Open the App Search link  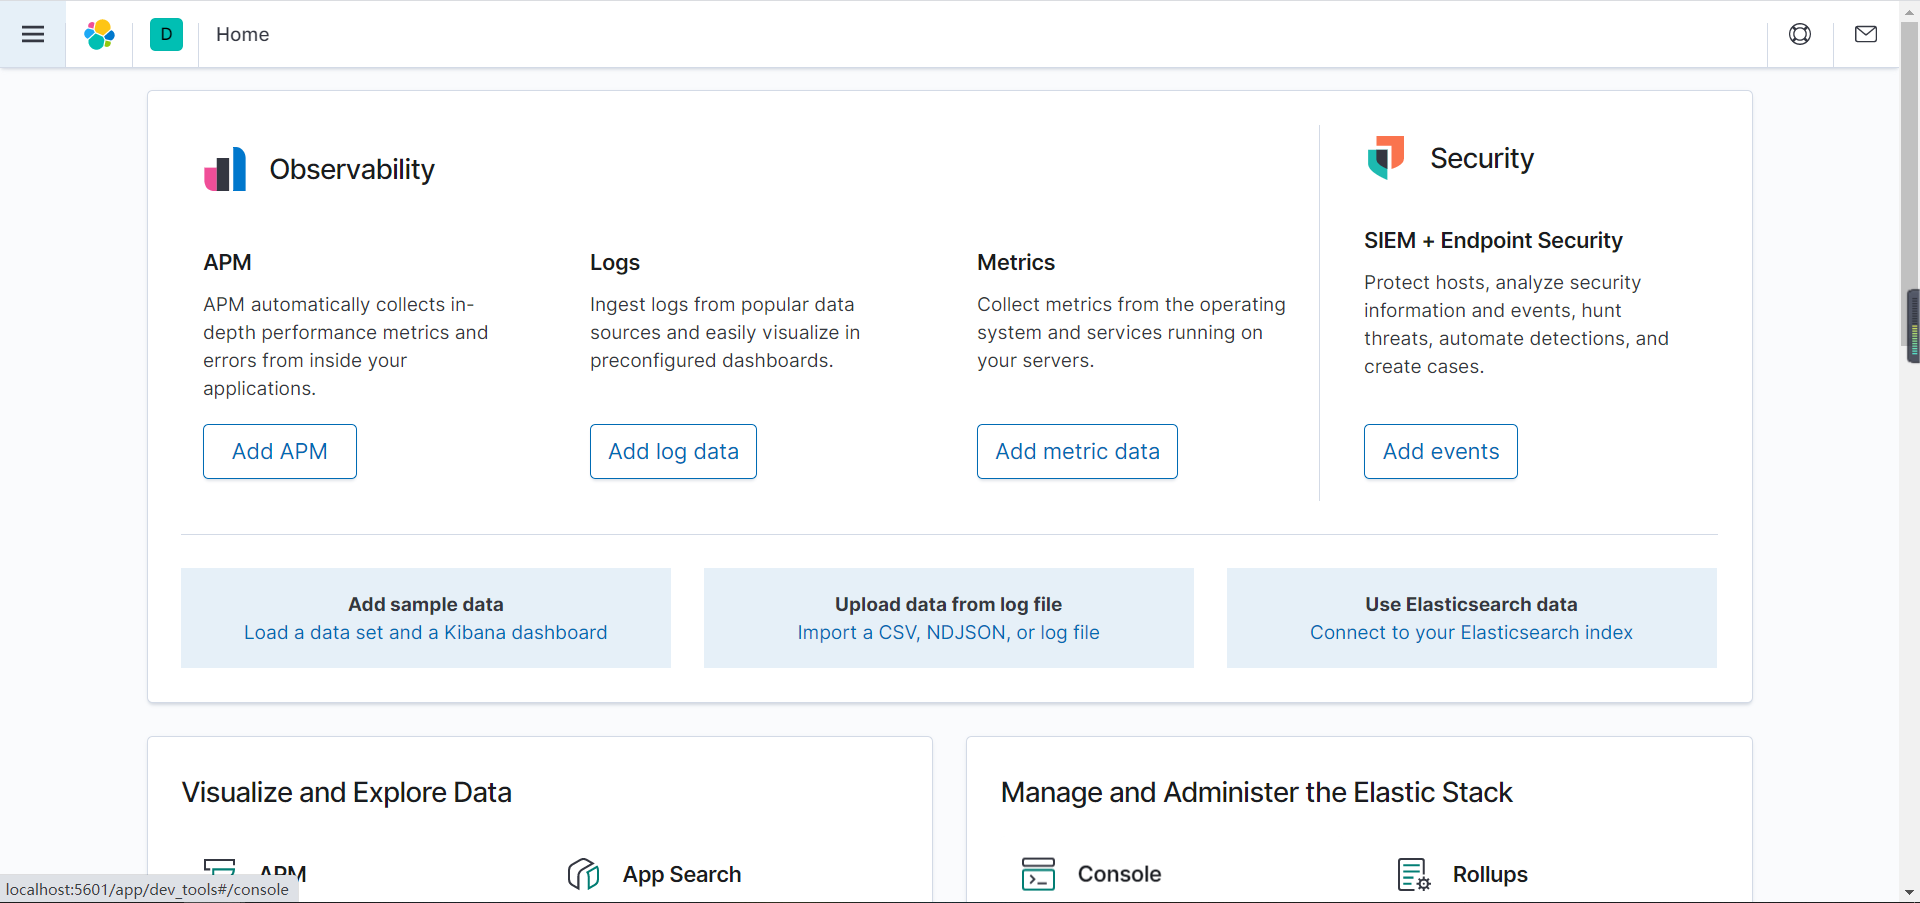click(682, 874)
